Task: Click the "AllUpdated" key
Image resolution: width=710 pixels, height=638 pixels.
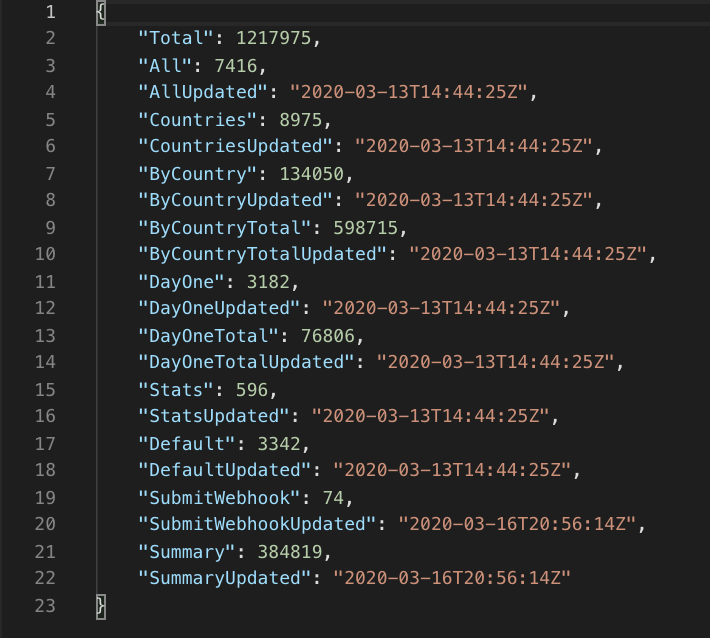Action: point(203,92)
